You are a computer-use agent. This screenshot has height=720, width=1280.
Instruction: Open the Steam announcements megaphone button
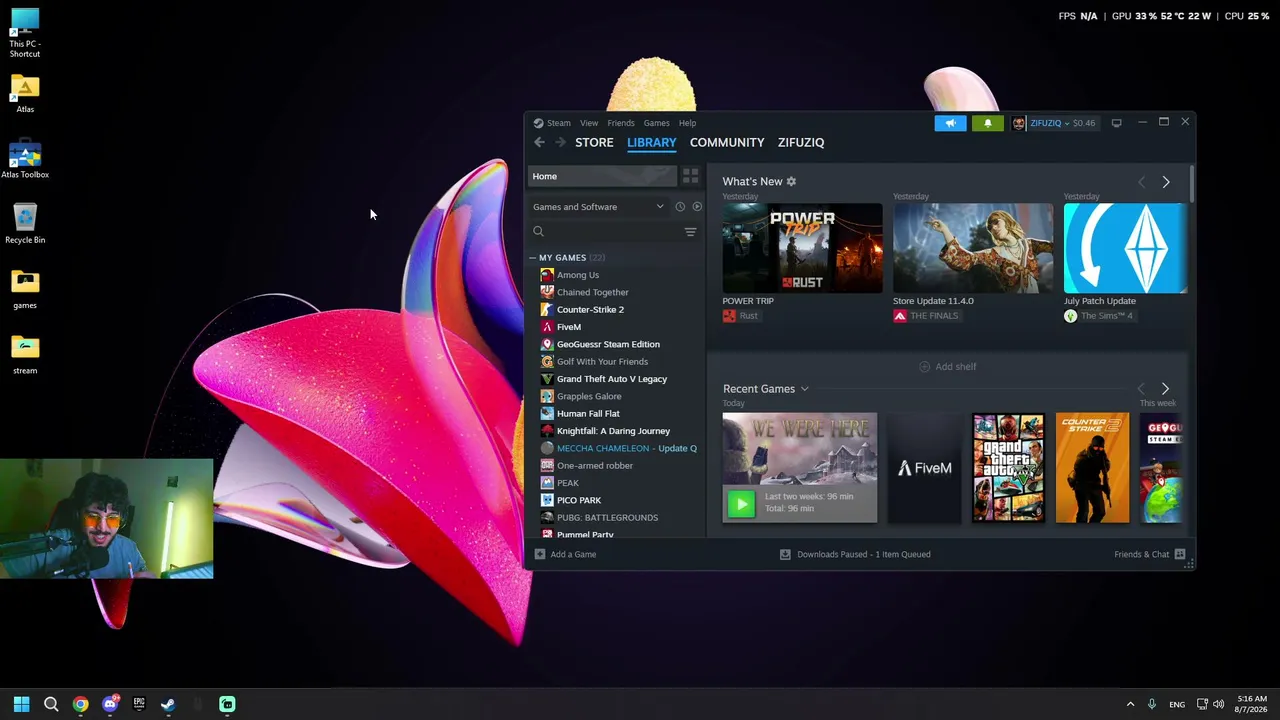(x=950, y=123)
